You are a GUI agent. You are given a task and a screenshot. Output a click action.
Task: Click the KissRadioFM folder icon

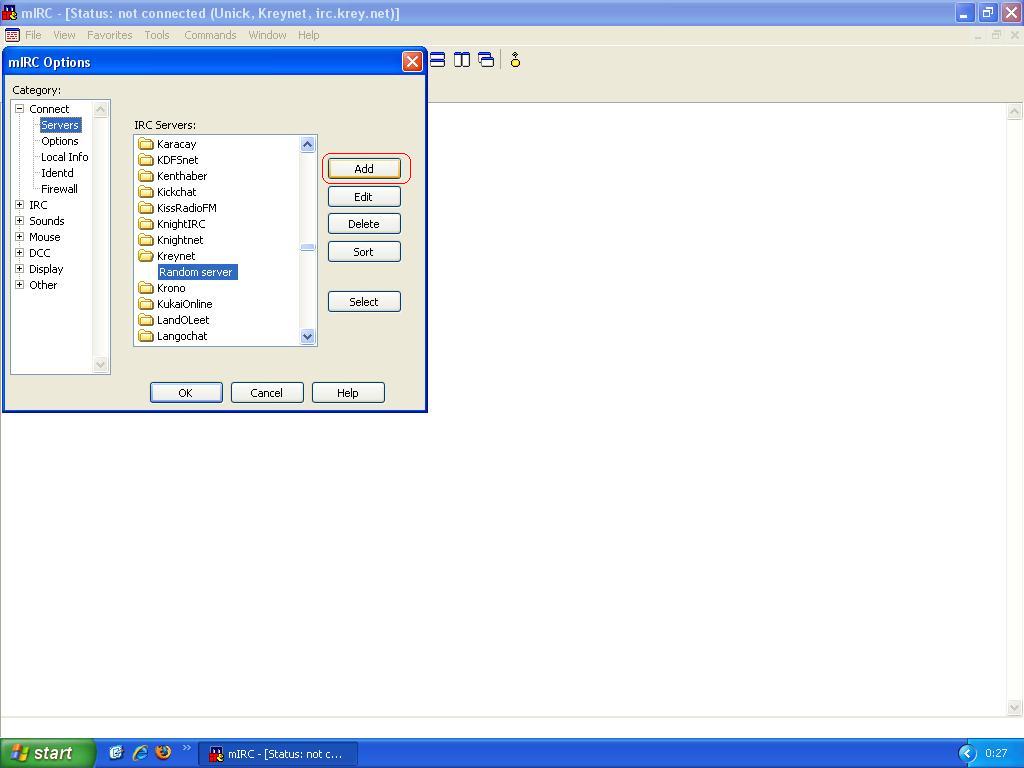(146, 208)
